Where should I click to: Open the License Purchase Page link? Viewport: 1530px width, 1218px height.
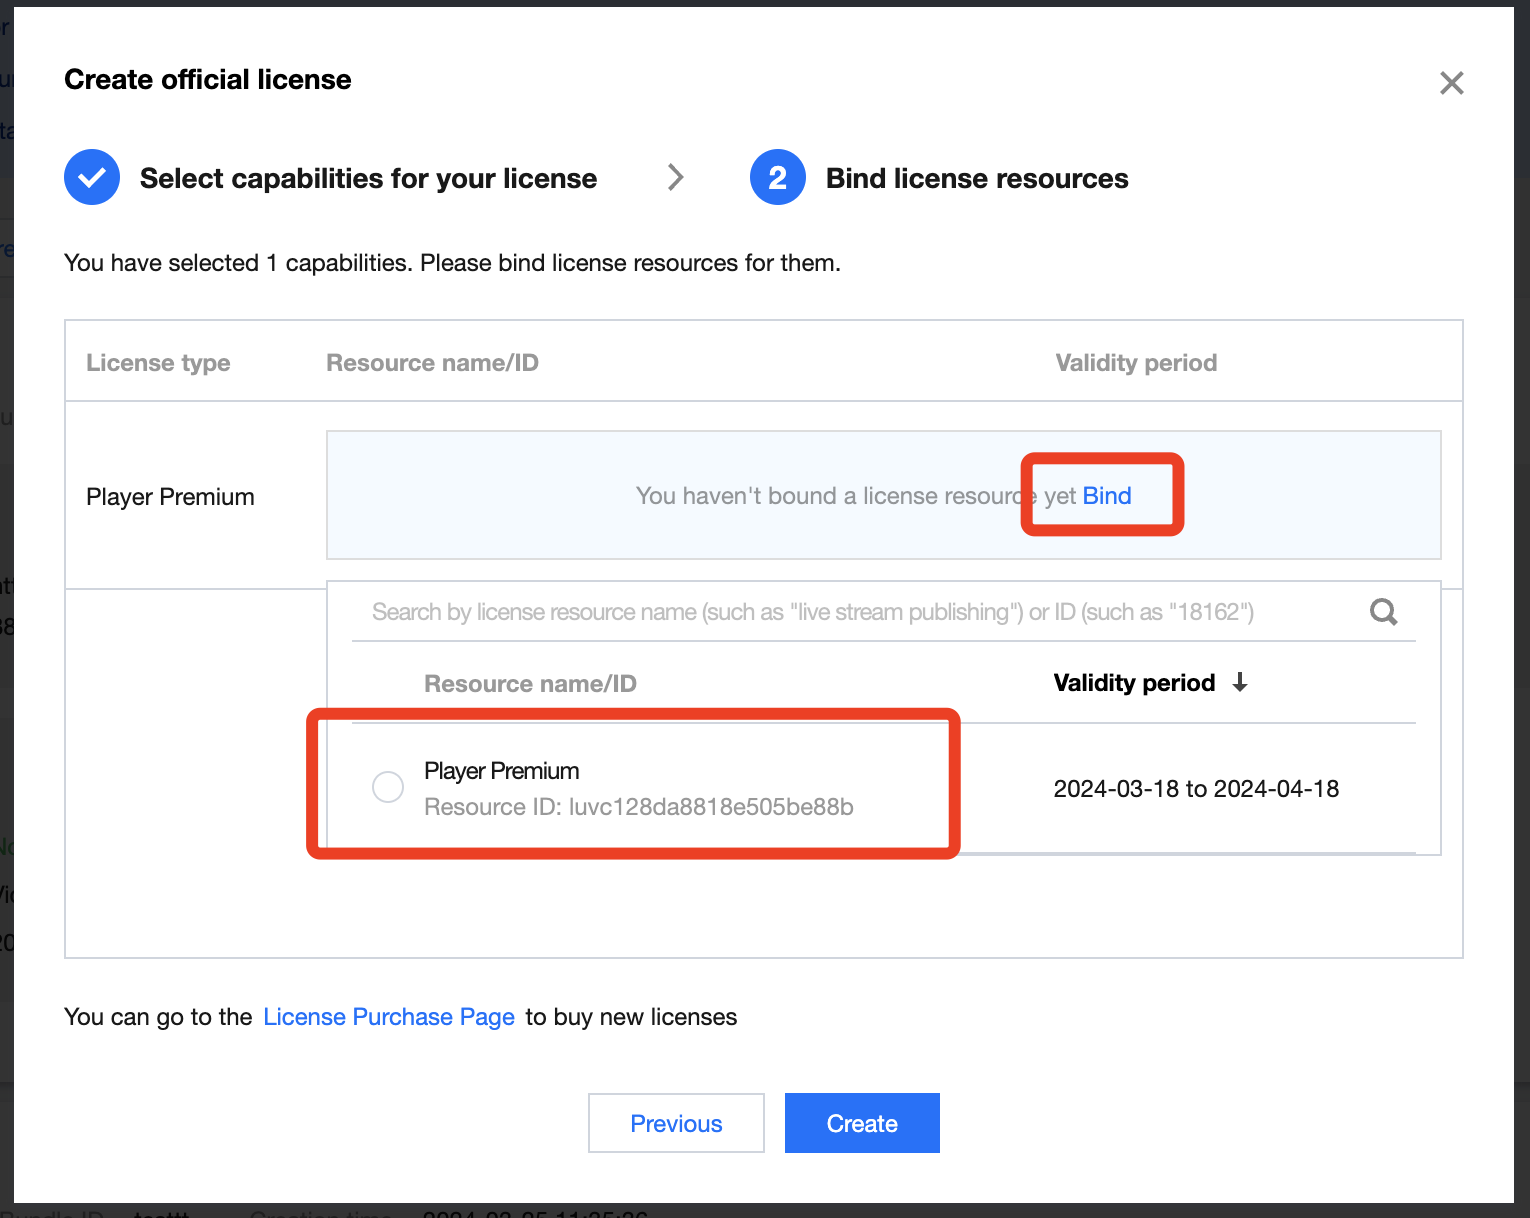[x=389, y=1017]
